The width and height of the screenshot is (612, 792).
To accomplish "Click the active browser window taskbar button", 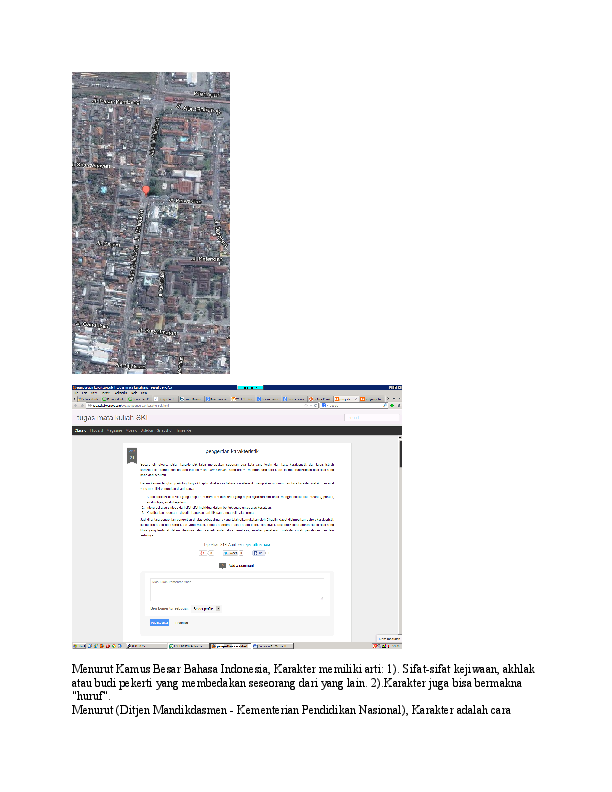I will pyautogui.click(x=229, y=645).
